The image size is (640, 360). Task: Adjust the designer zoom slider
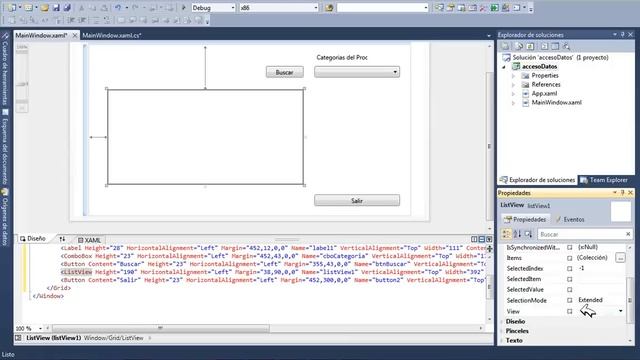[22, 84]
